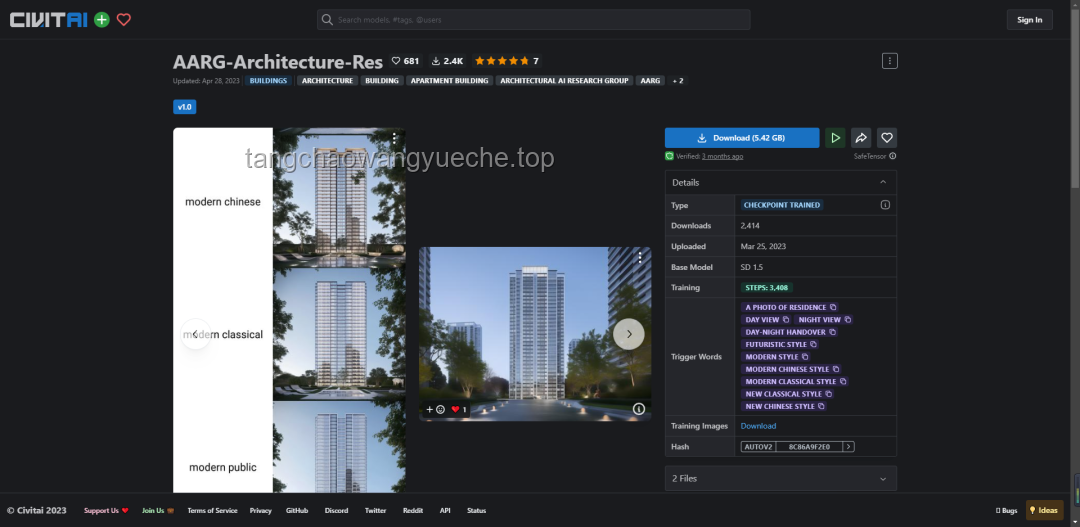Copy trigger word NIGHT VIEW
Viewport: 1080px width, 527px height.
(x=848, y=320)
